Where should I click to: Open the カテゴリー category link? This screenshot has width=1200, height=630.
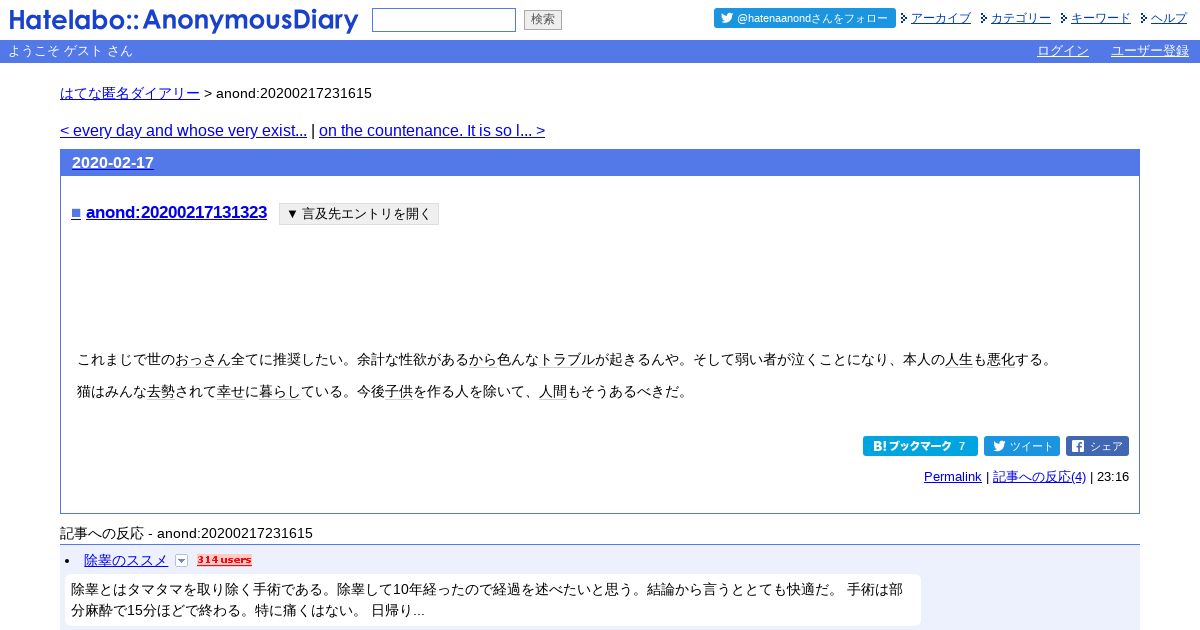[x=1021, y=18]
